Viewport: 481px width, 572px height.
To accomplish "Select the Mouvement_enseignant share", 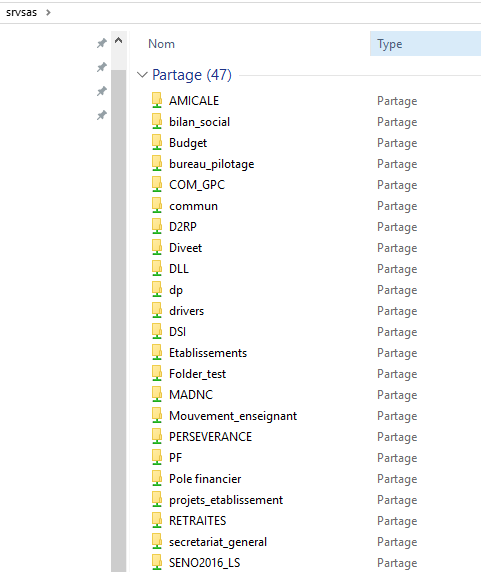I will pyautogui.click(x=233, y=416).
